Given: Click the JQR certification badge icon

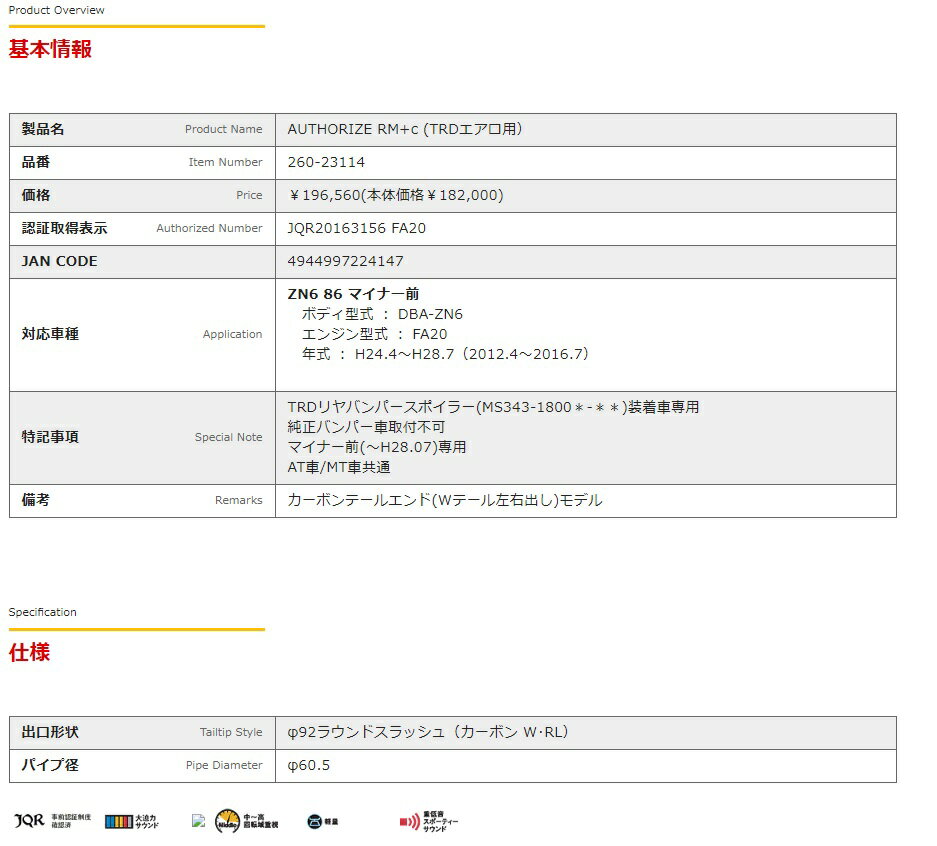Looking at the screenshot, I should point(29,821).
